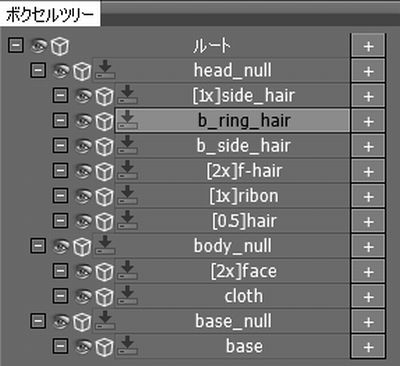Screen dimensions: 400x366
Task: Click the plus button for b_ring_hair
Action: click(368, 121)
